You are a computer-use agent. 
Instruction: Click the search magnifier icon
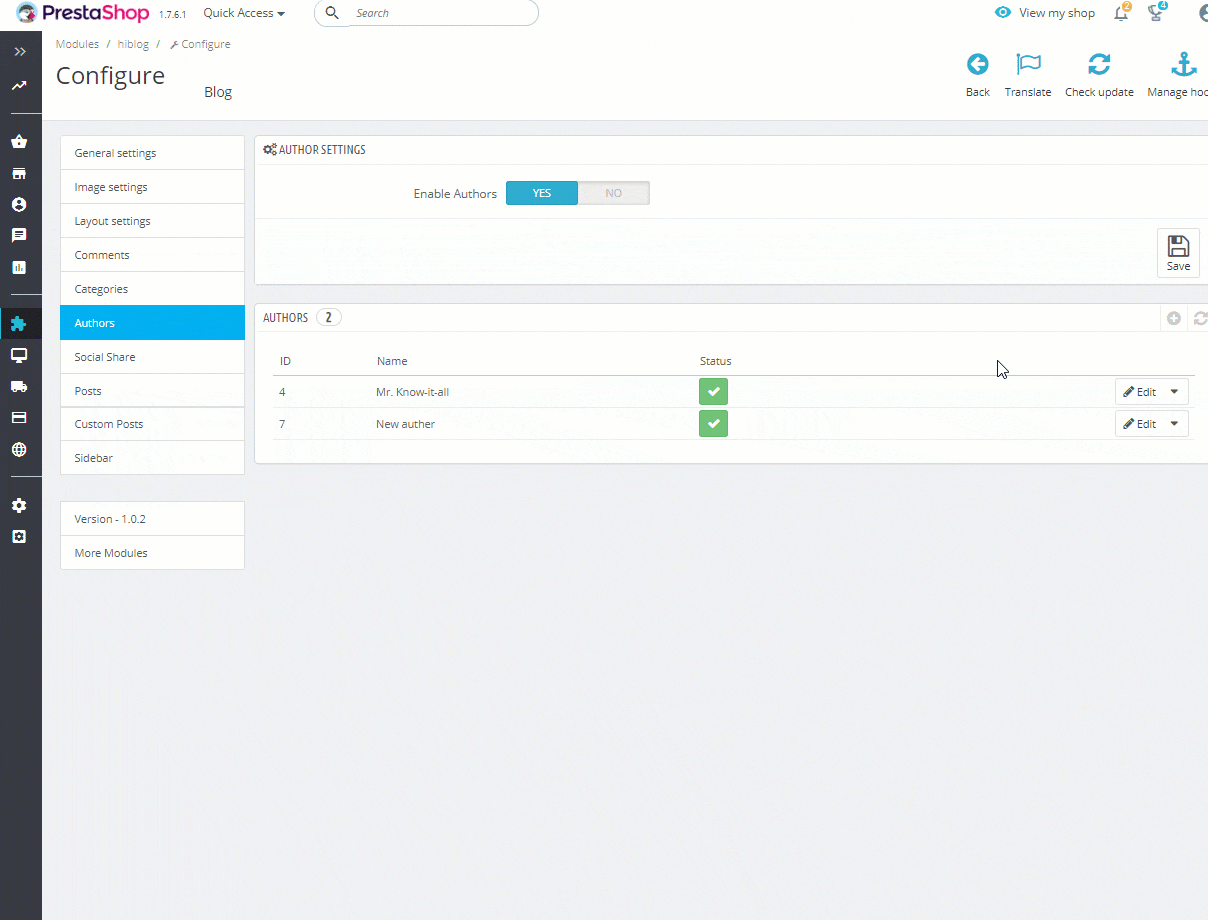333,13
